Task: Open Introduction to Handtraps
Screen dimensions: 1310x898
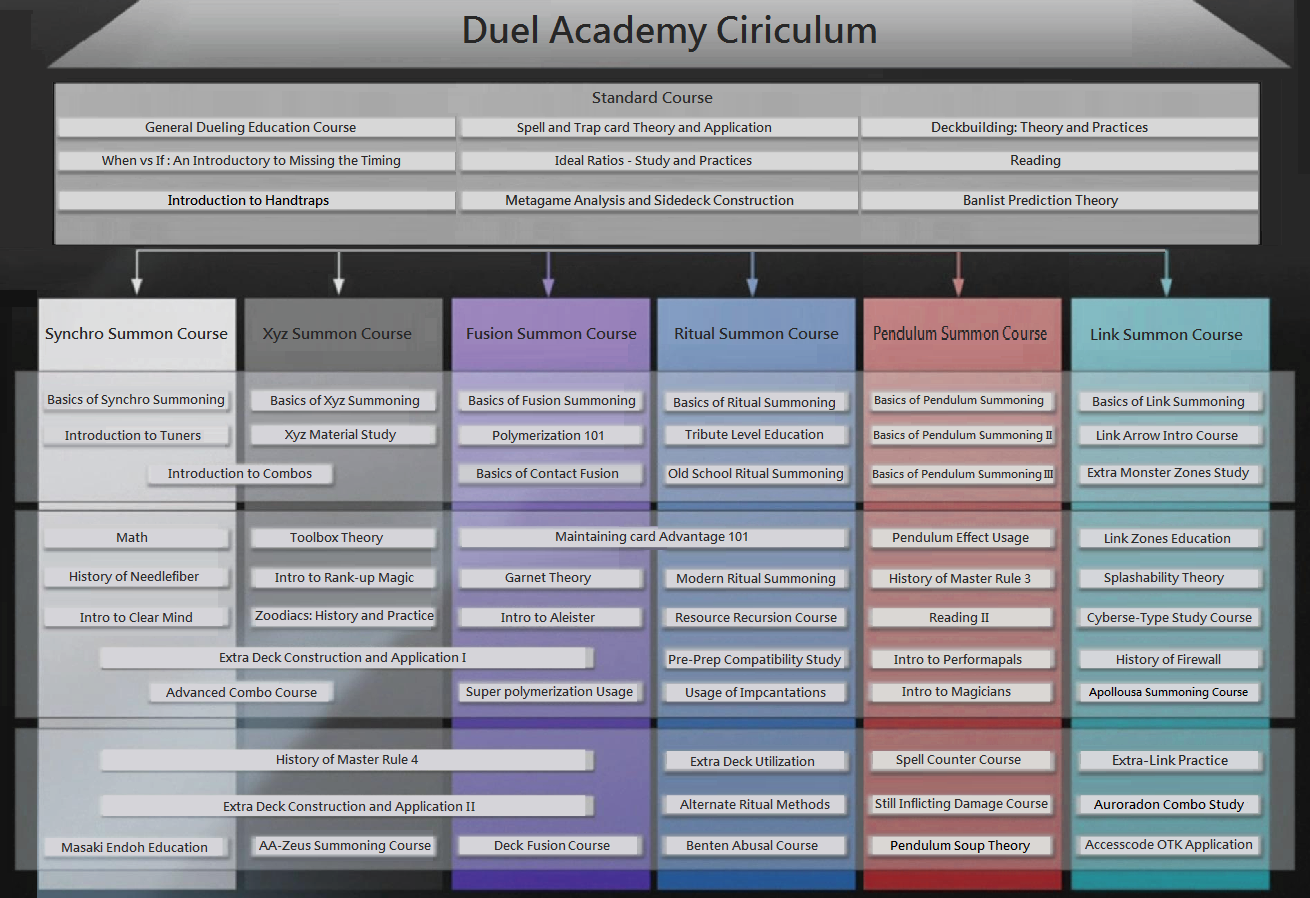Action: pos(256,200)
